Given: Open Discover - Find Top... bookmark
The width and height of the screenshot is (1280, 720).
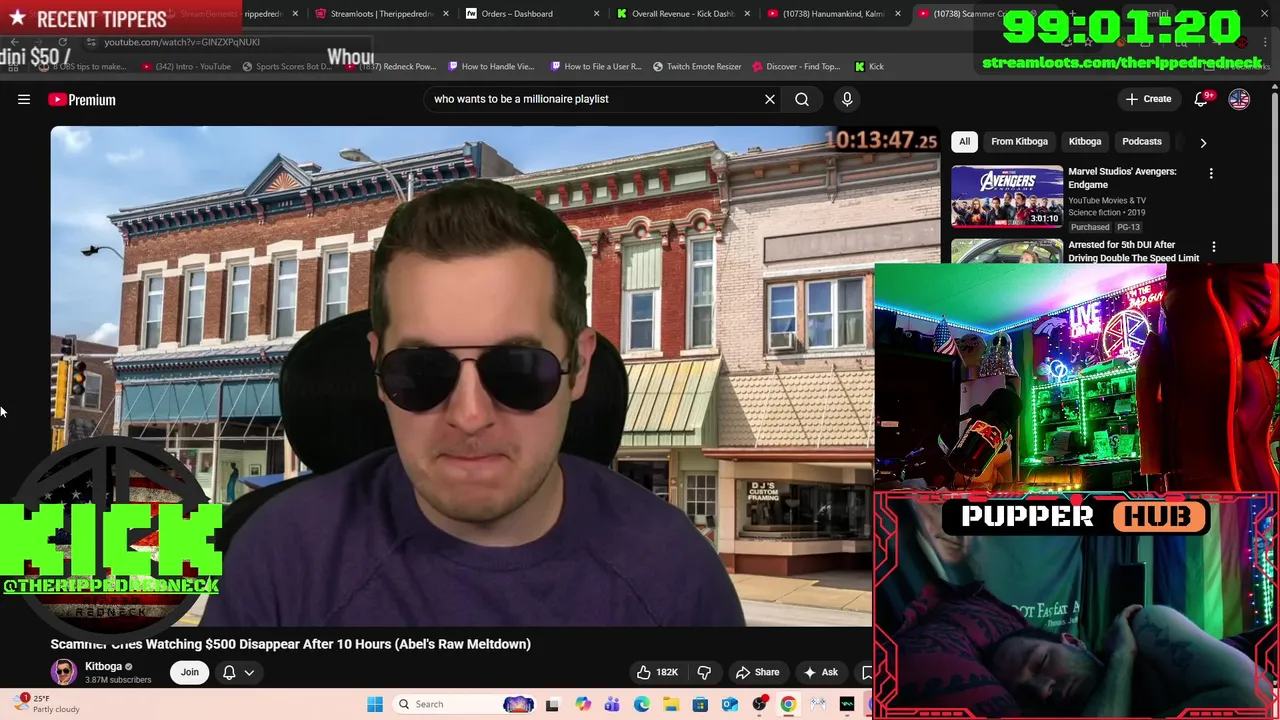Looking at the screenshot, I should click(x=796, y=66).
